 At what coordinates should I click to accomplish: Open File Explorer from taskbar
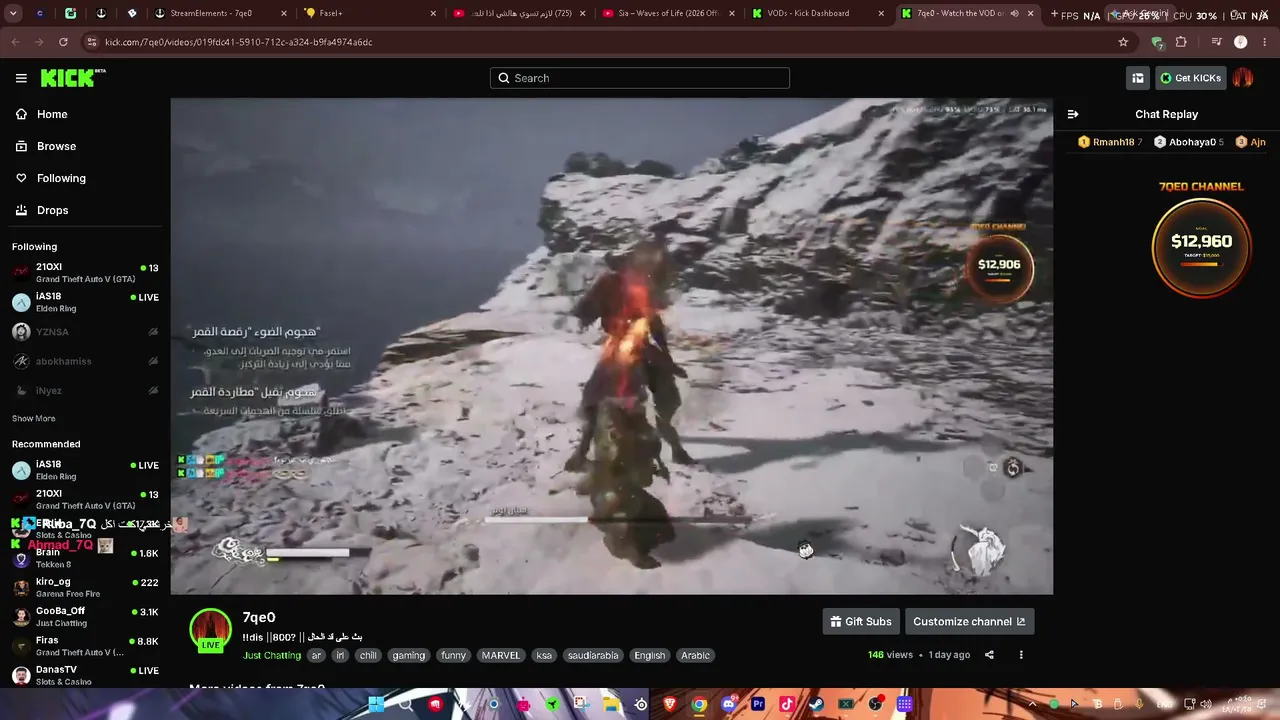tap(611, 705)
